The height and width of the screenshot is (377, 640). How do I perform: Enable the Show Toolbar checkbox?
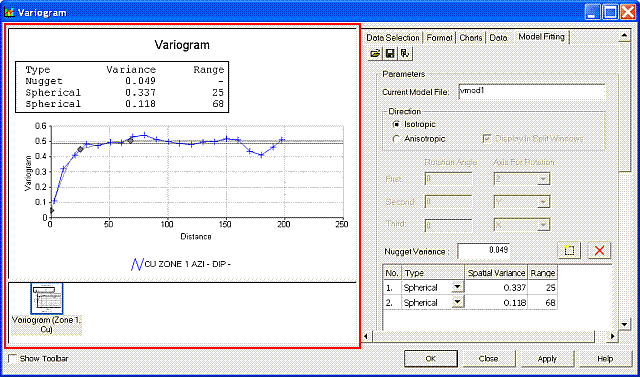13,359
